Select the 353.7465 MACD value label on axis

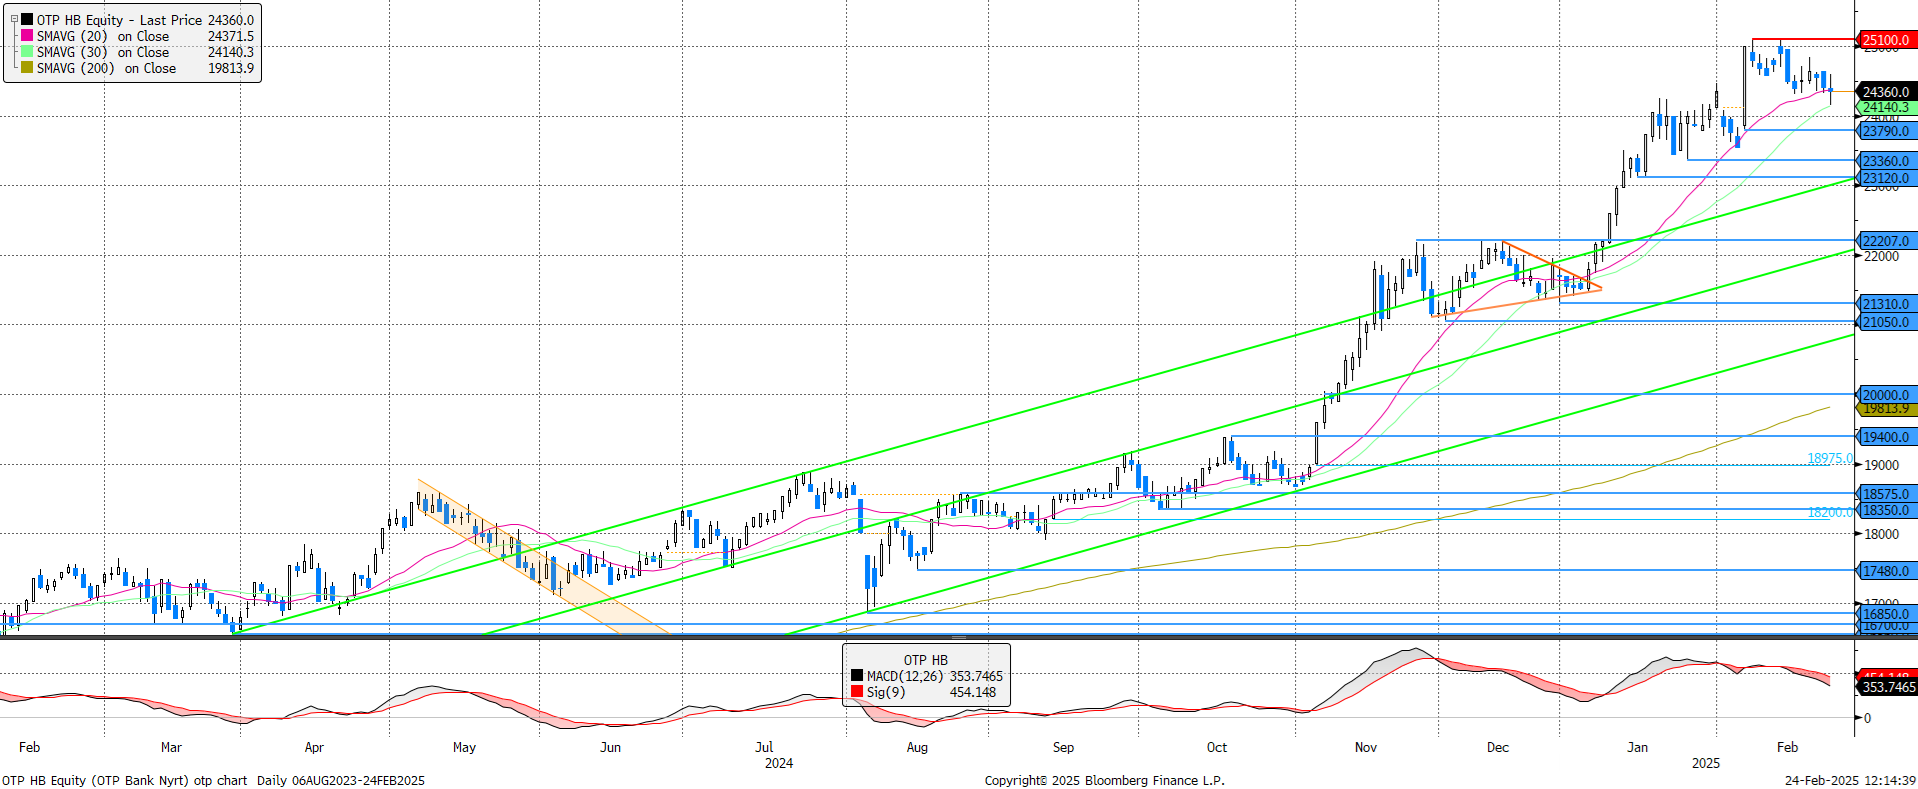pyautogui.click(x=1888, y=687)
